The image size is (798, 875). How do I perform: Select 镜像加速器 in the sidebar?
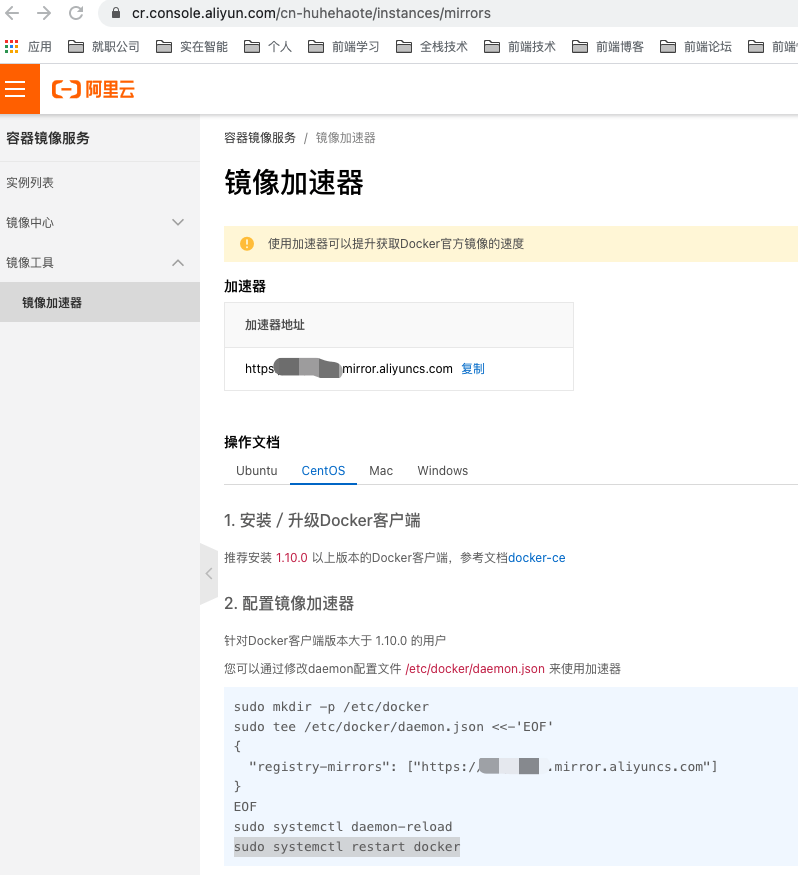[x=99, y=302]
